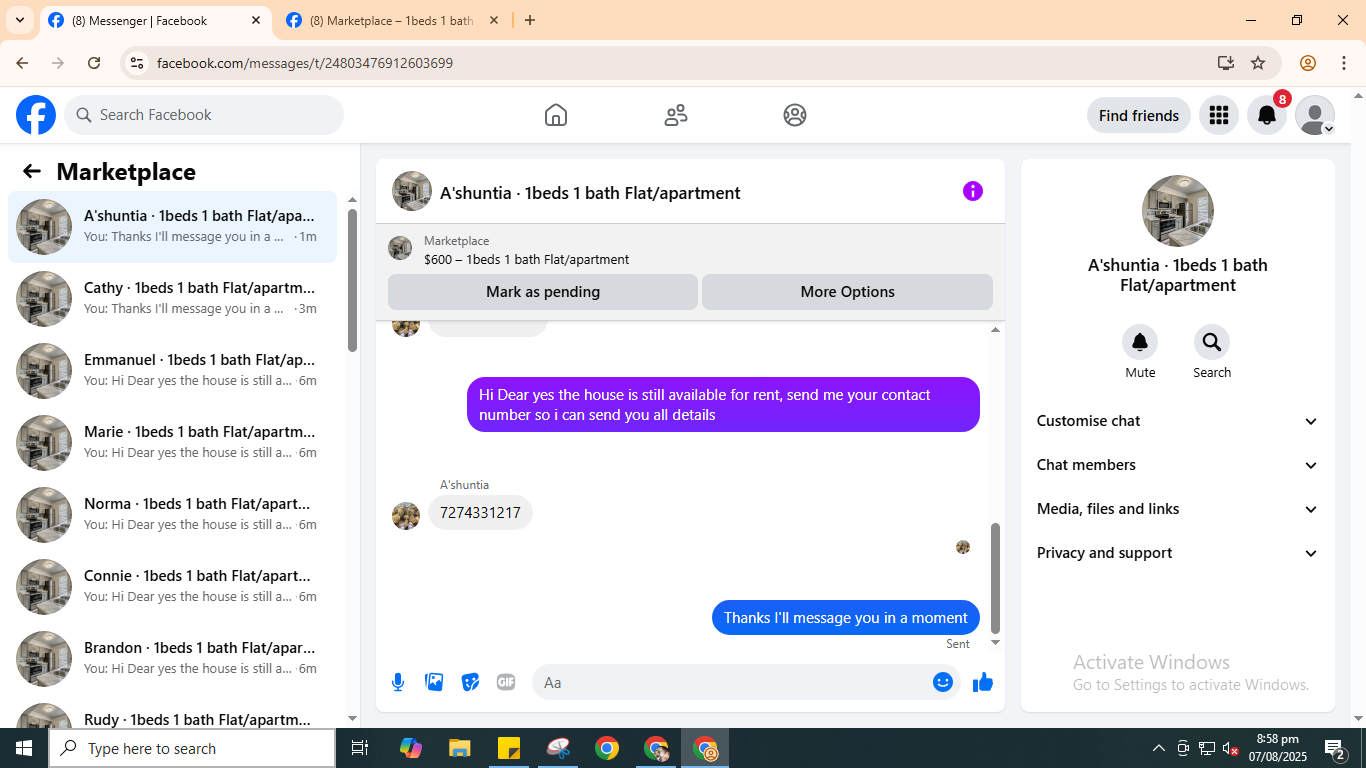The width and height of the screenshot is (1366, 768).
Task: Click the Find friends button
Action: pos(1139,115)
